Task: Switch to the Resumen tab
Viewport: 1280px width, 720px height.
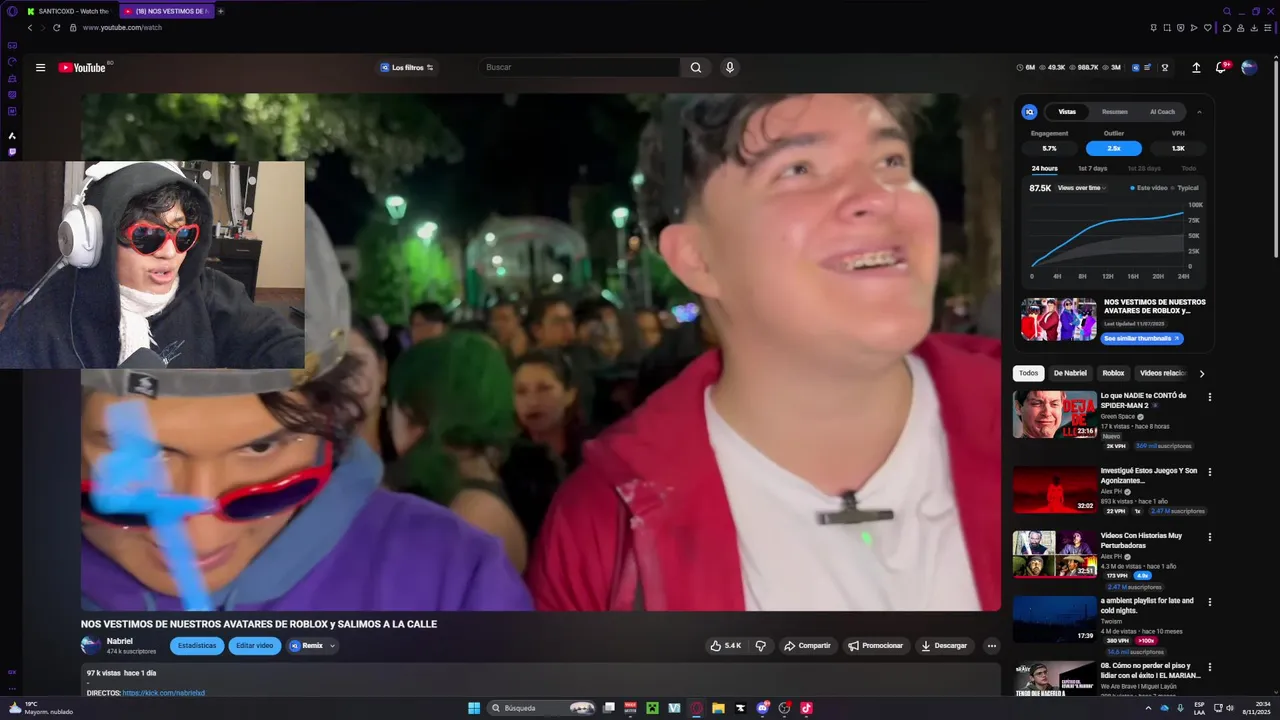Action: tap(1114, 112)
